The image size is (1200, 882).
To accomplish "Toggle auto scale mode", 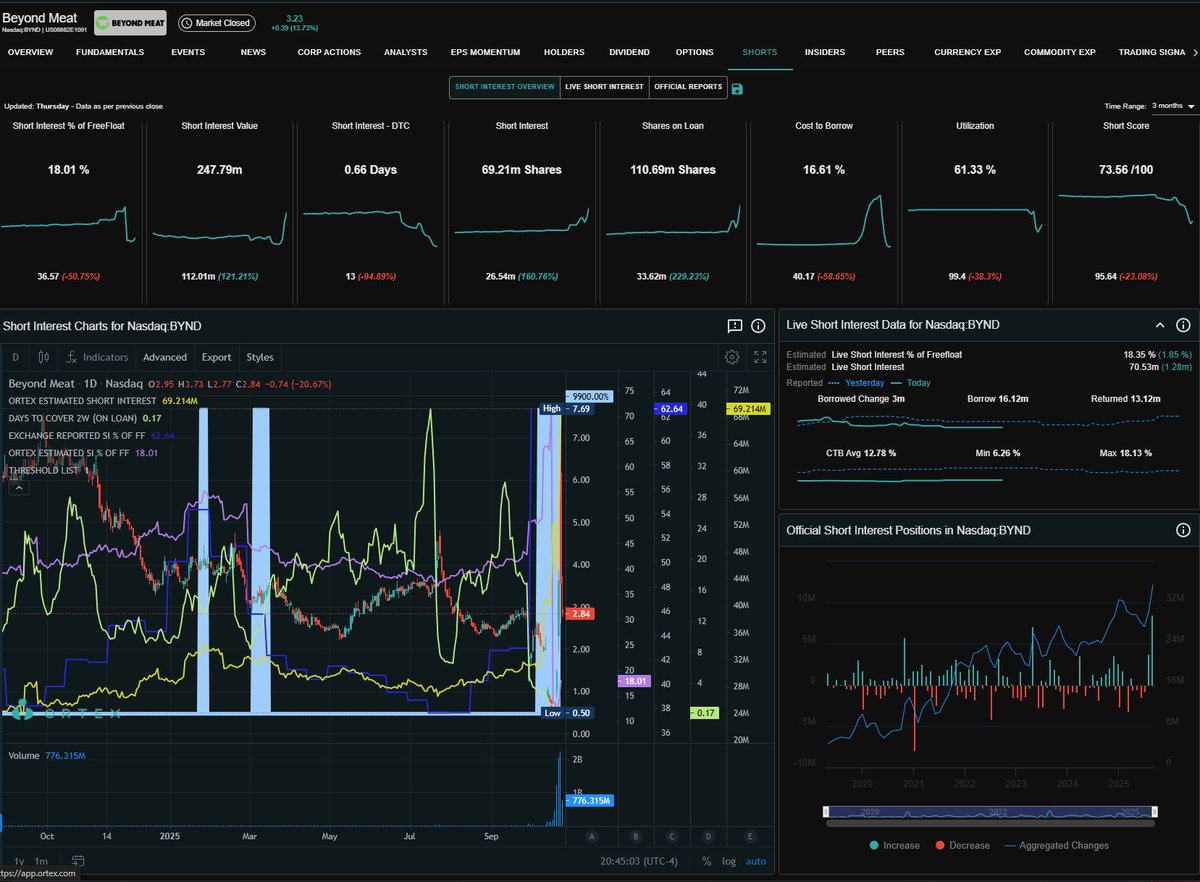I will coord(756,860).
